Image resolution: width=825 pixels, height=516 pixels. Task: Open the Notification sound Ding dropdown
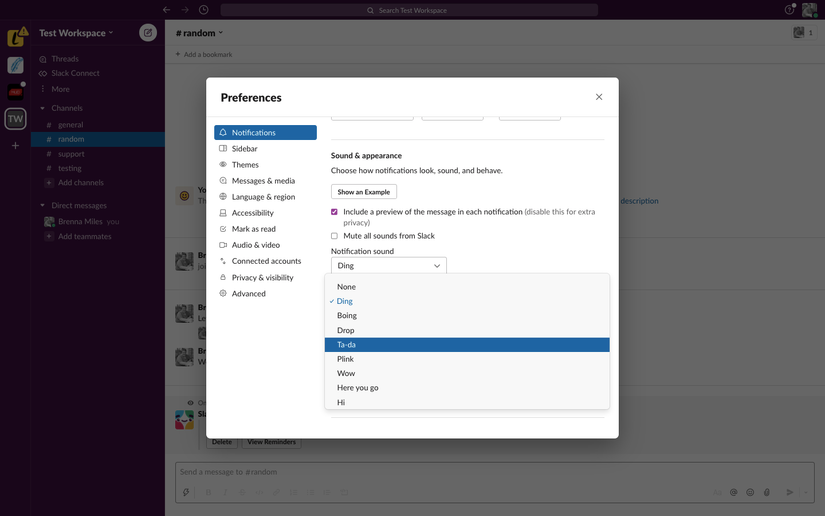pyautogui.click(x=389, y=266)
